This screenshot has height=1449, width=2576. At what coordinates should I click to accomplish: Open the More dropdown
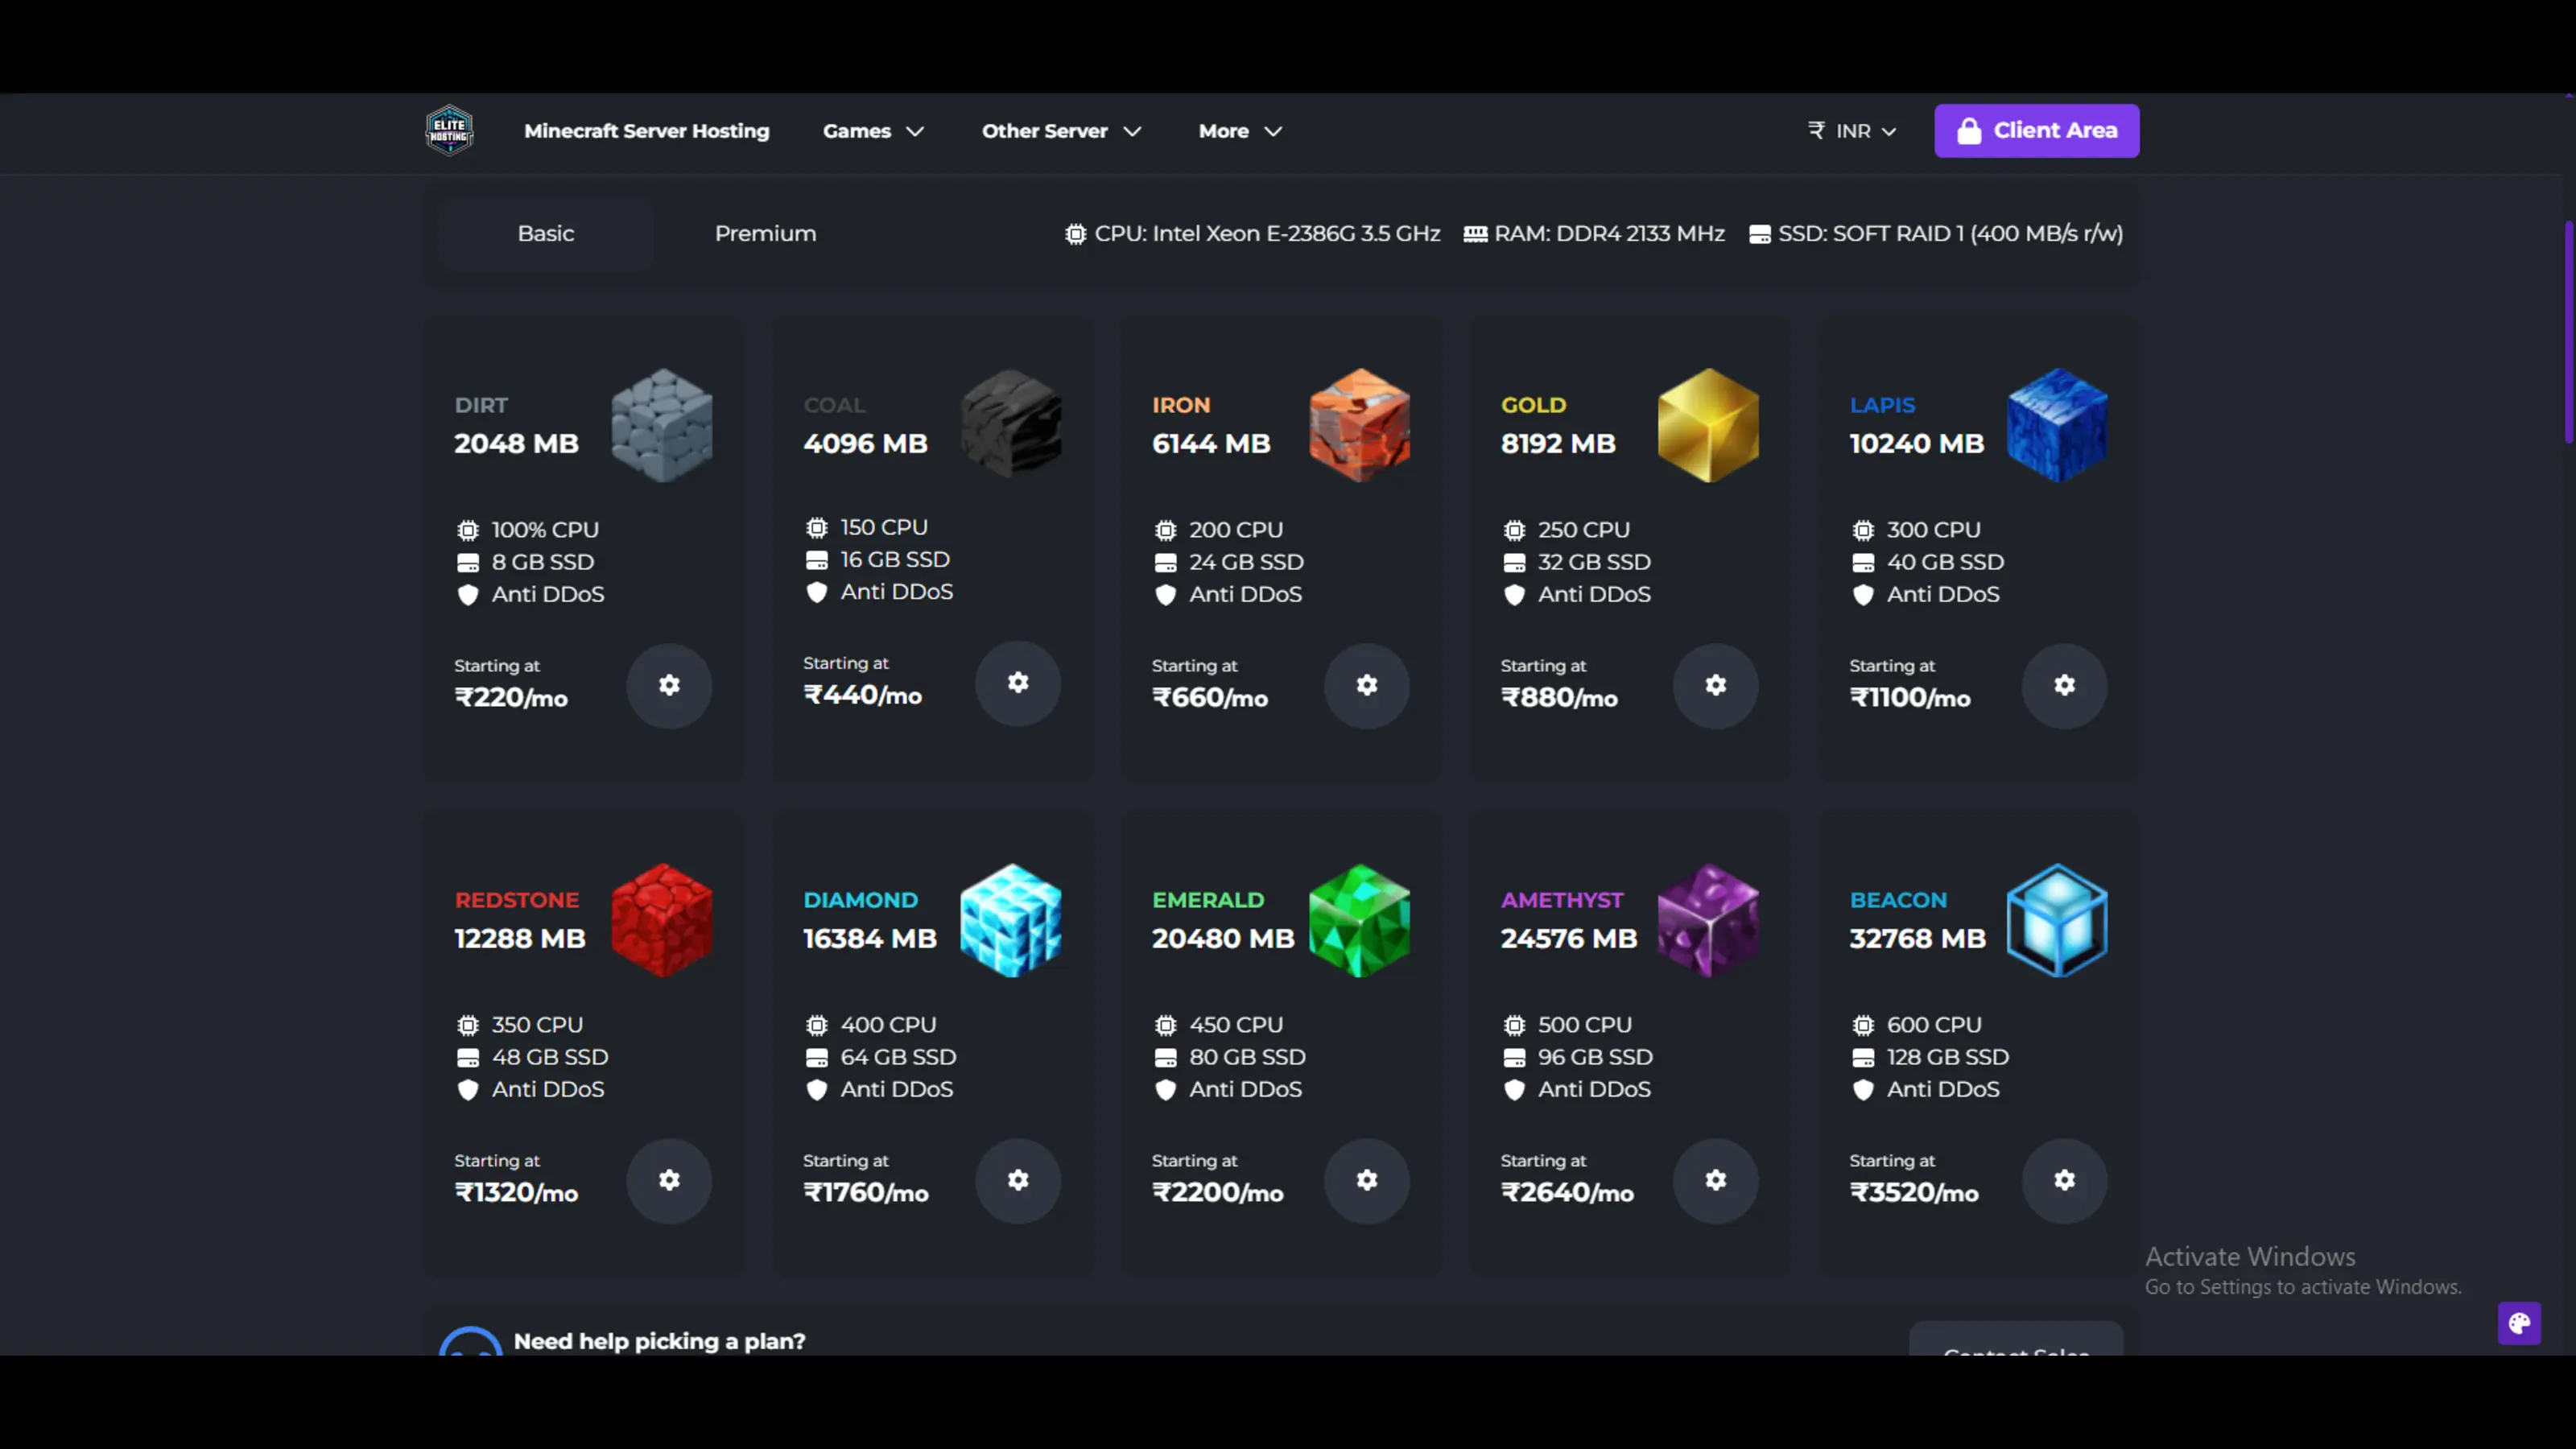(x=1239, y=131)
